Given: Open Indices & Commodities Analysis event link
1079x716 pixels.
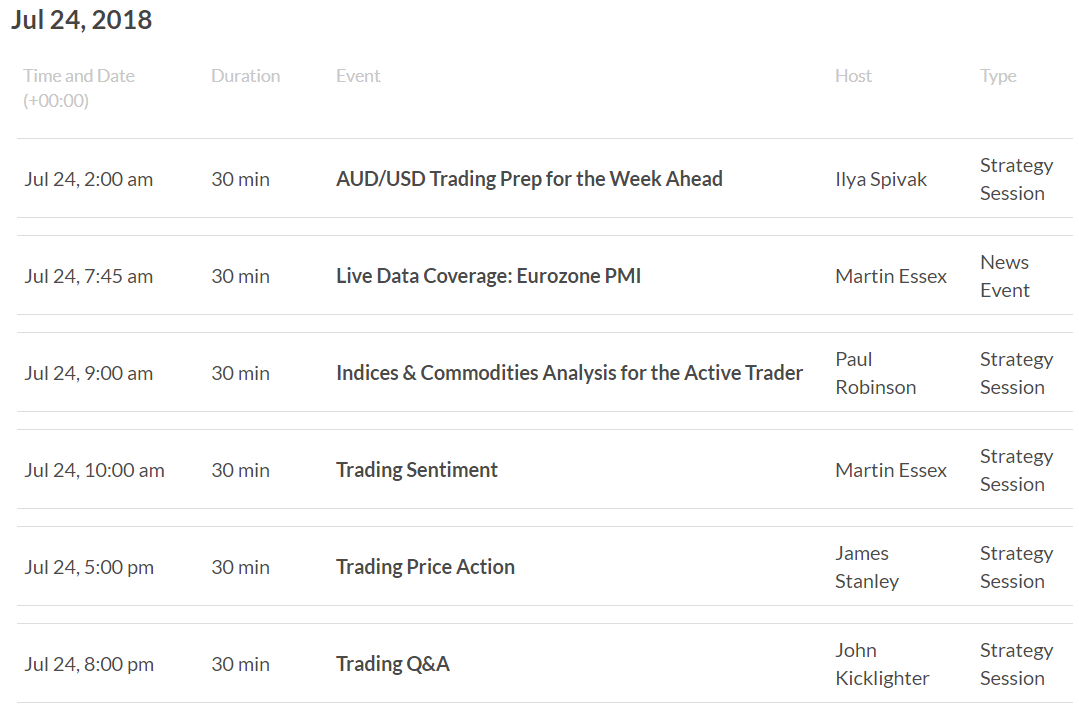Looking at the screenshot, I should (569, 373).
